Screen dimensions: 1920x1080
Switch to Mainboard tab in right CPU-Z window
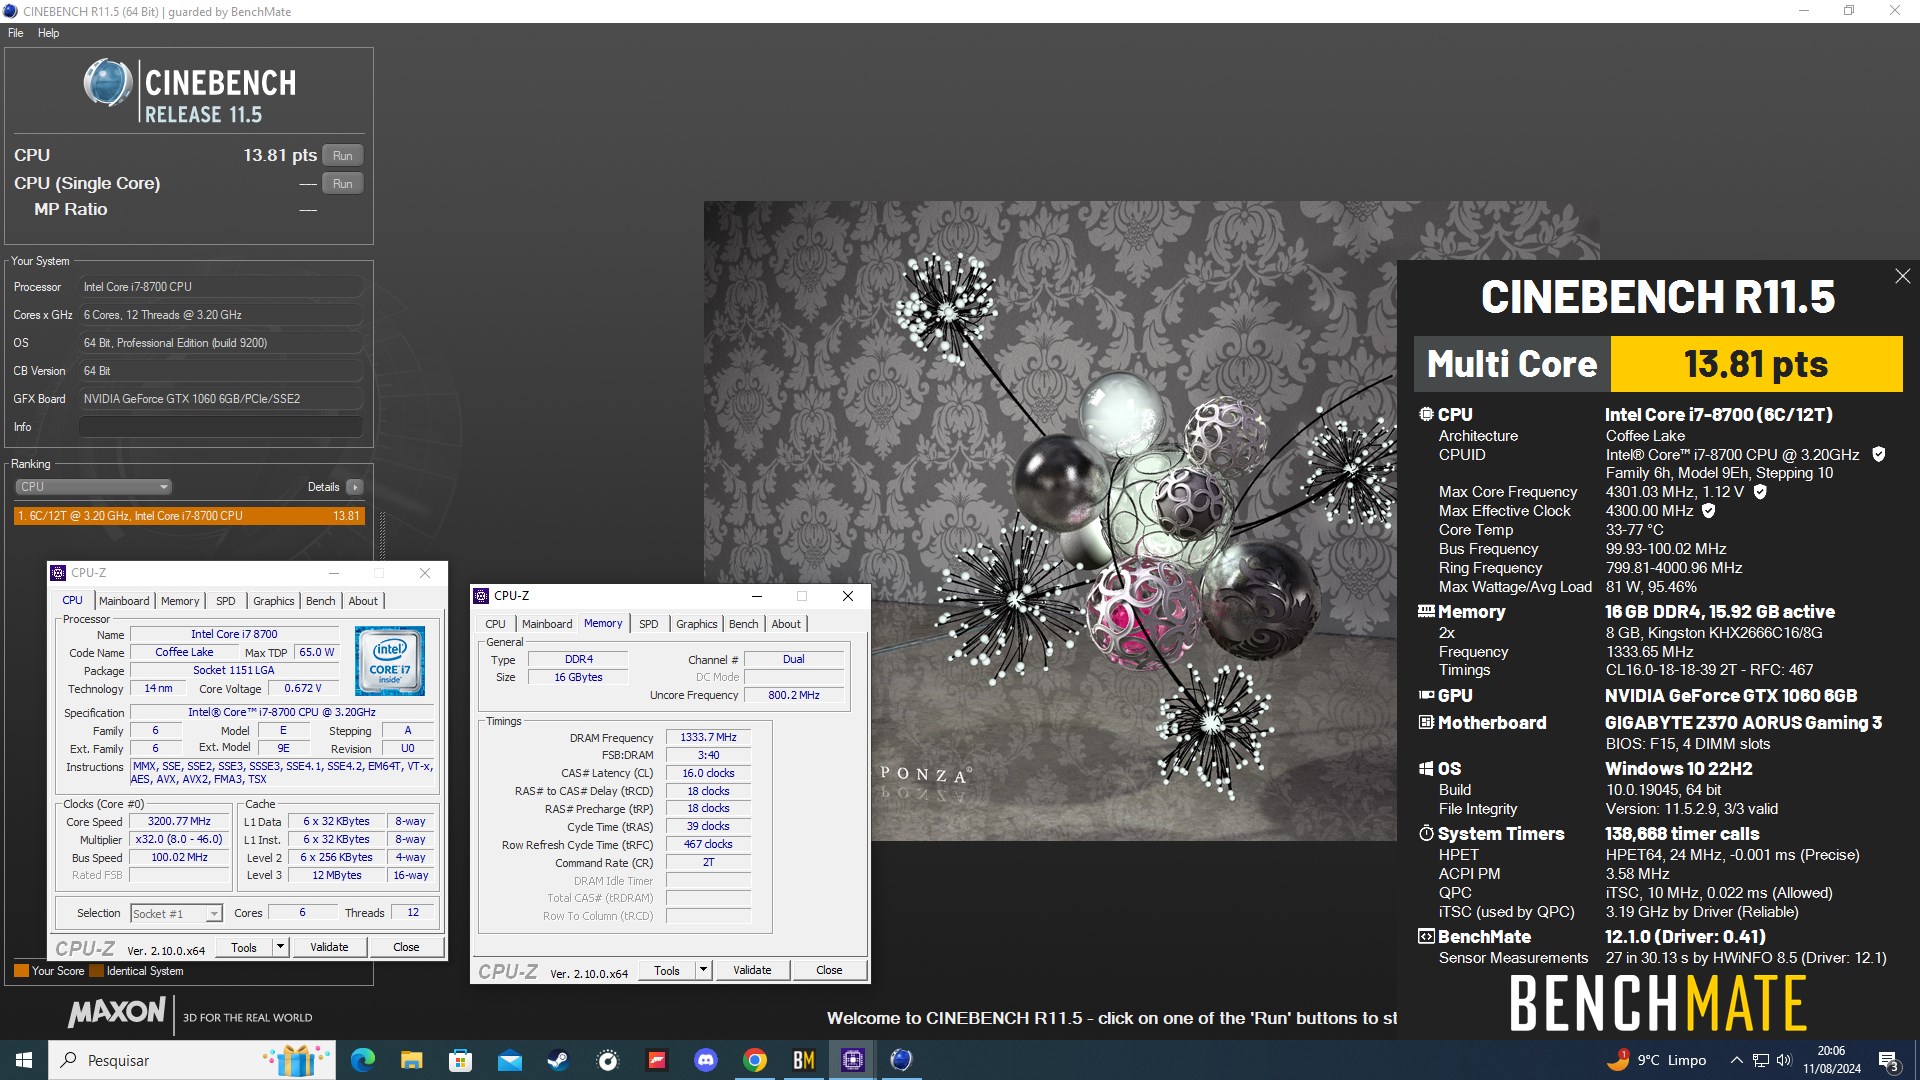pyautogui.click(x=547, y=624)
